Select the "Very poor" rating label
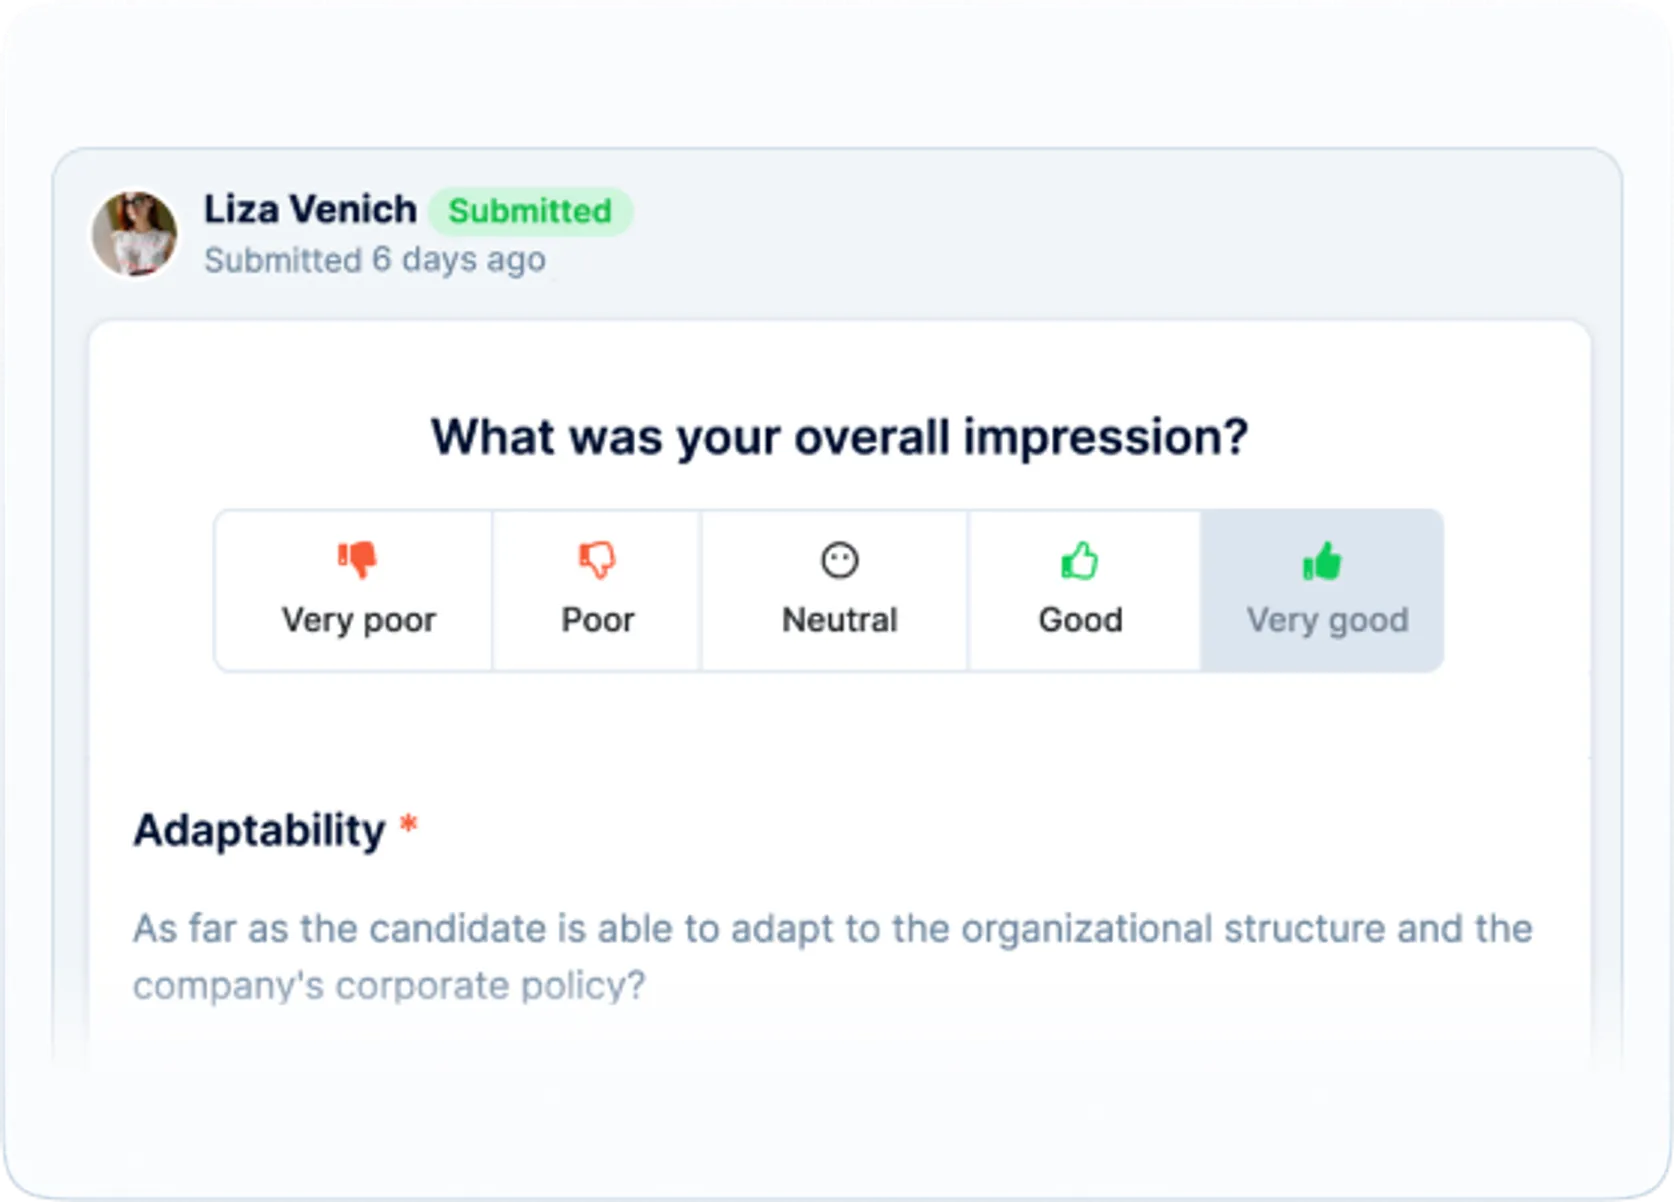 click(x=358, y=620)
